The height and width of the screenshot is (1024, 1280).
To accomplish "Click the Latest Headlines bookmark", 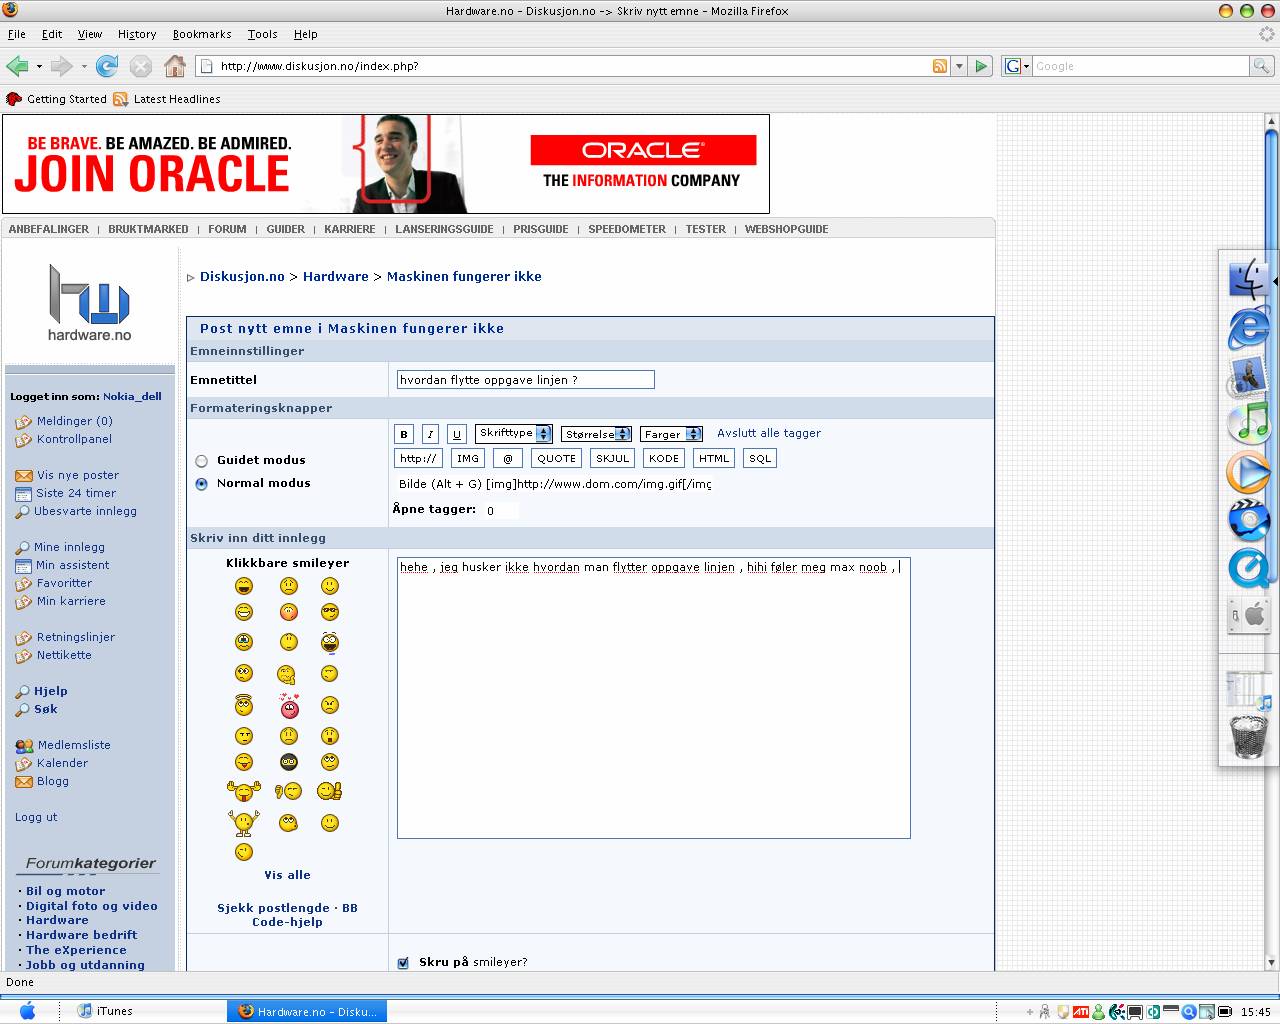I will pyautogui.click(x=167, y=99).
